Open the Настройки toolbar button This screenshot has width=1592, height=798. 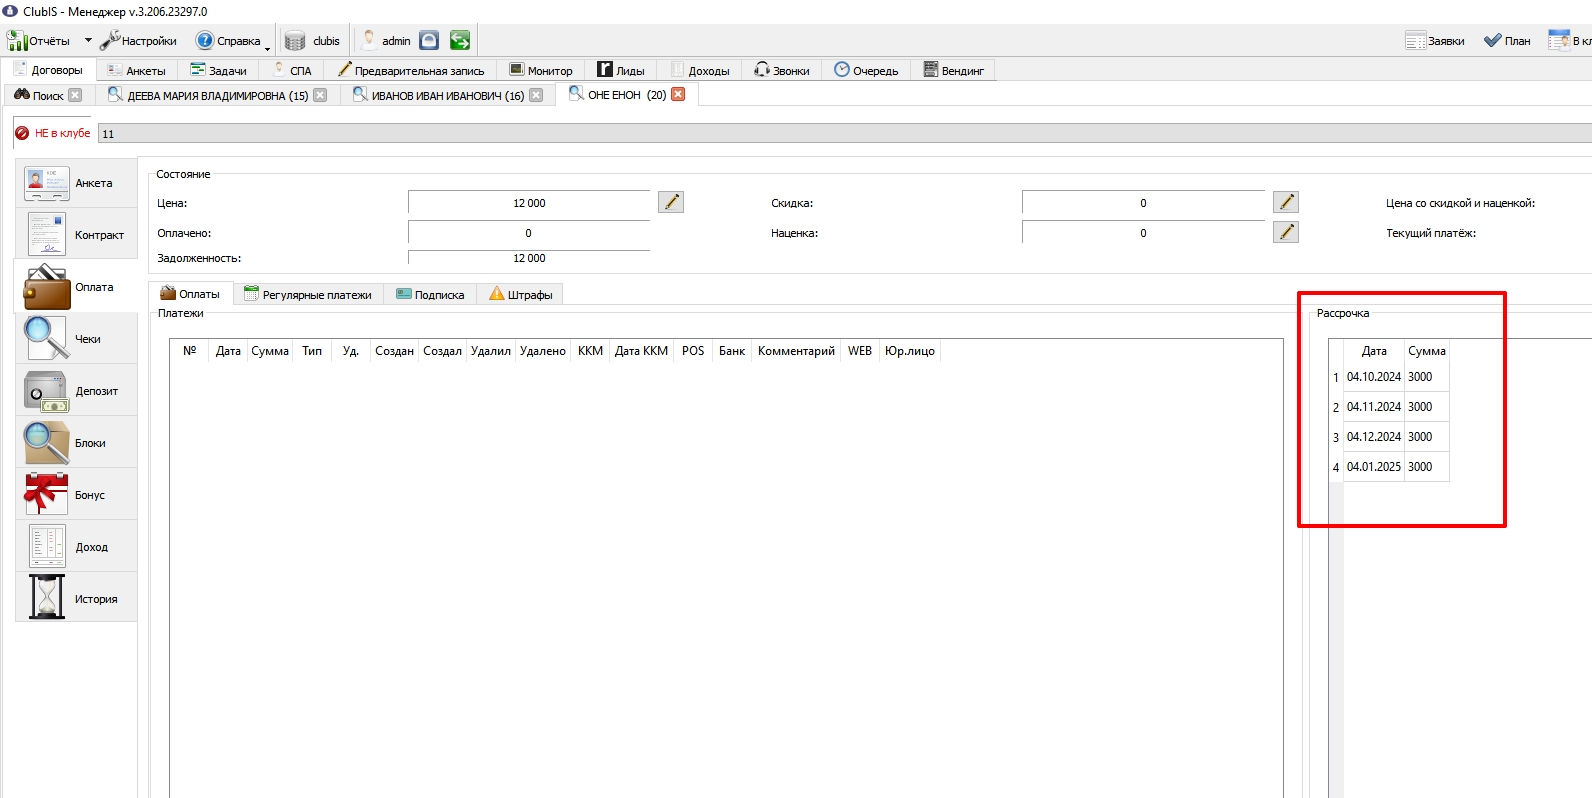(x=138, y=41)
